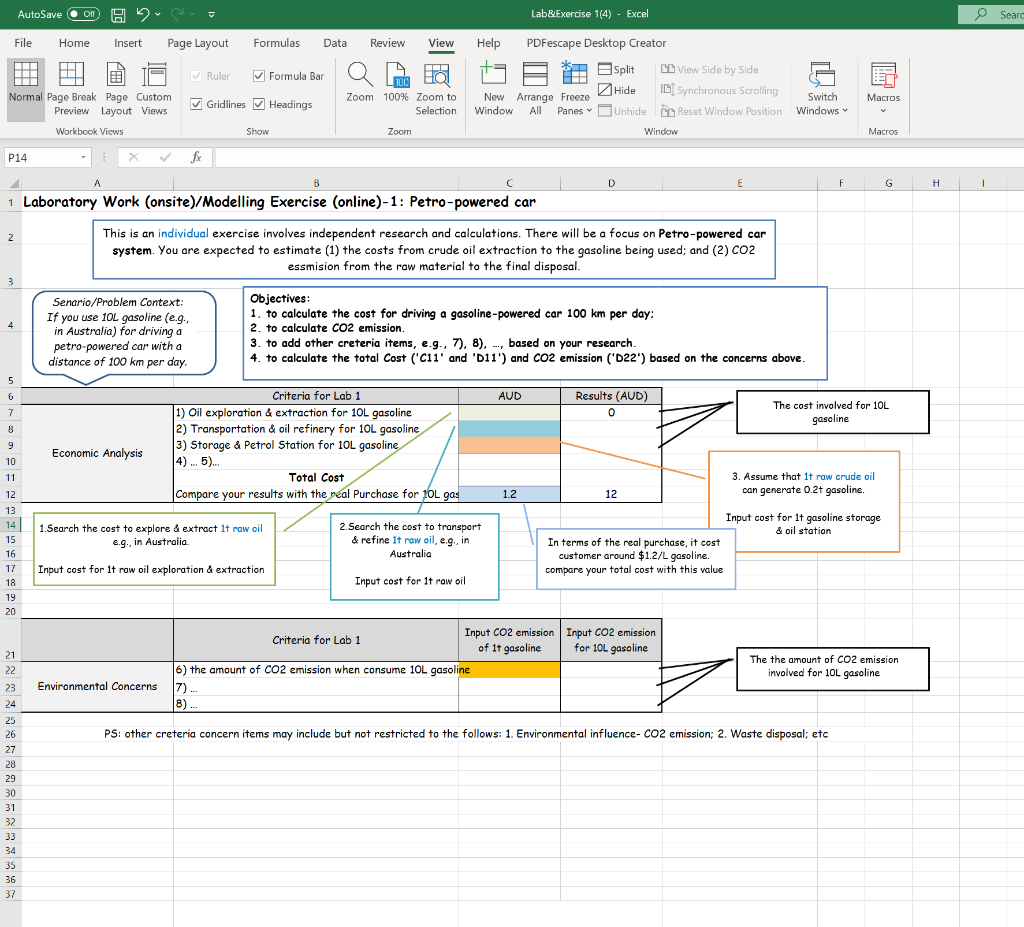Open a New Window
The height and width of the screenshot is (927, 1024).
[493, 87]
